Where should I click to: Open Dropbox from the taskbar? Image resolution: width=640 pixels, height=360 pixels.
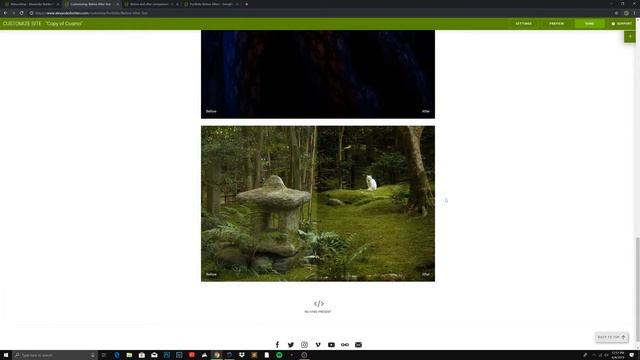click(x=242, y=355)
